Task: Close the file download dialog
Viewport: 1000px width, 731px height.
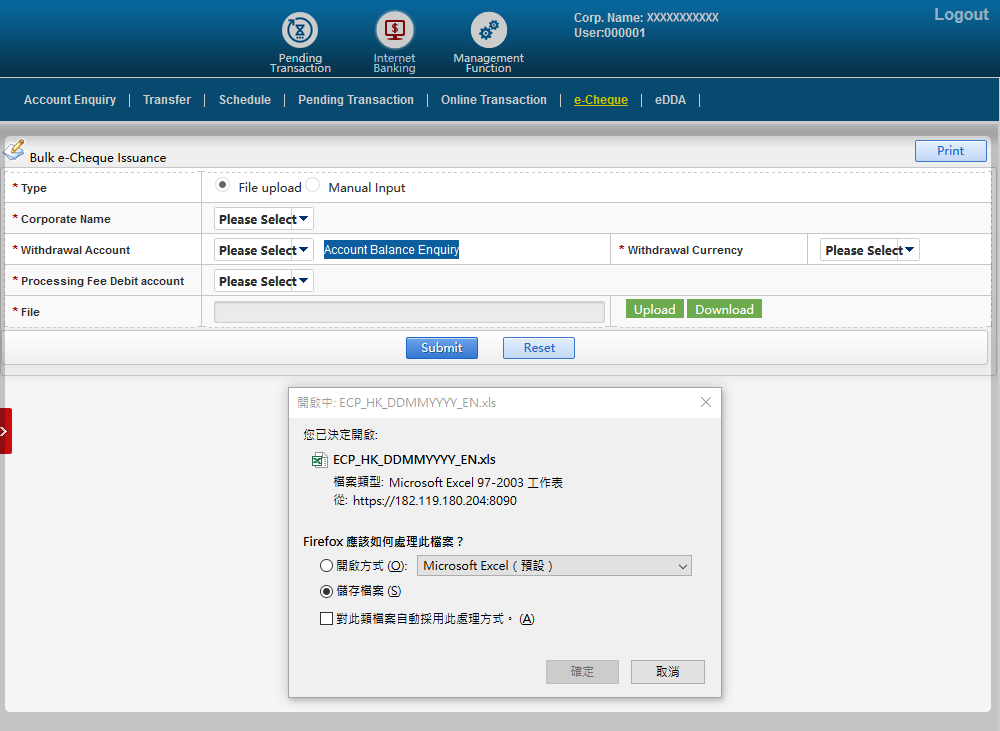Action: coord(705,402)
